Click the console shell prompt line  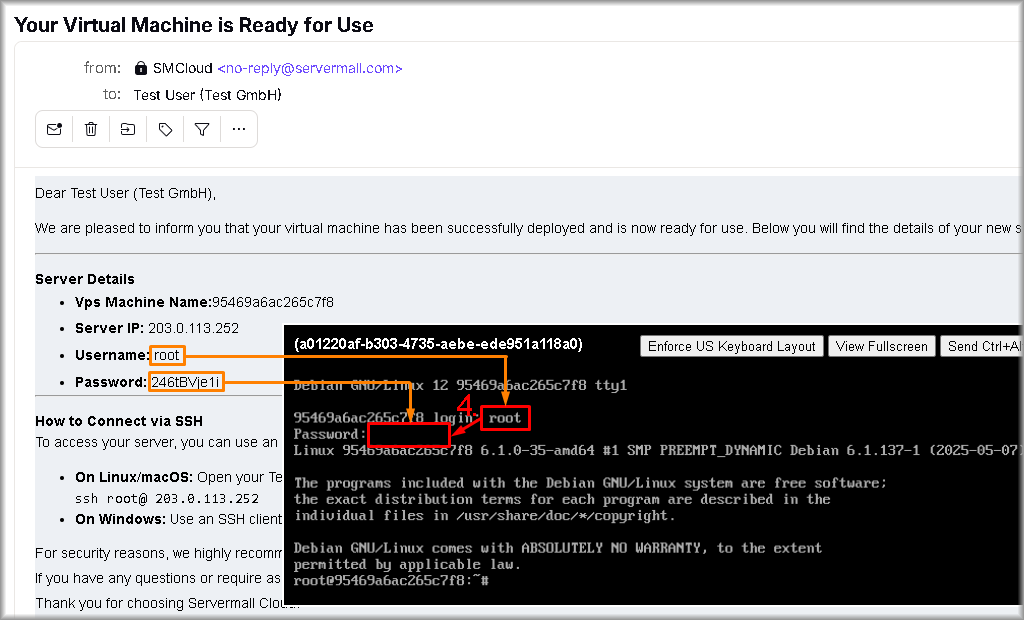pos(391,581)
